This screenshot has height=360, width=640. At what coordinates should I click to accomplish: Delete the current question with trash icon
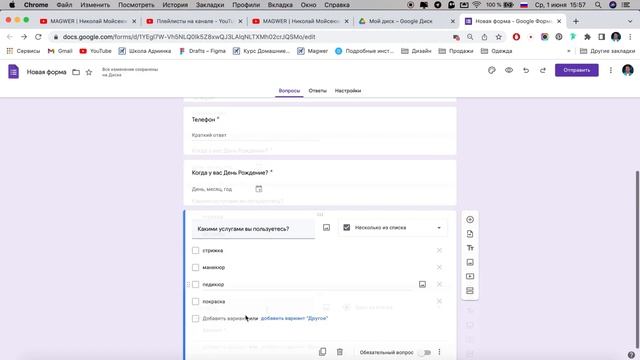click(340, 352)
